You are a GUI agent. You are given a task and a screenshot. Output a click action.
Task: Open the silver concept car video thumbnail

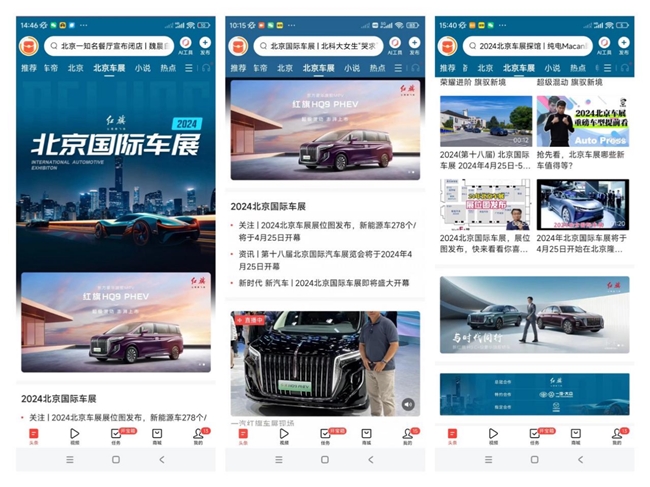[583, 204]
